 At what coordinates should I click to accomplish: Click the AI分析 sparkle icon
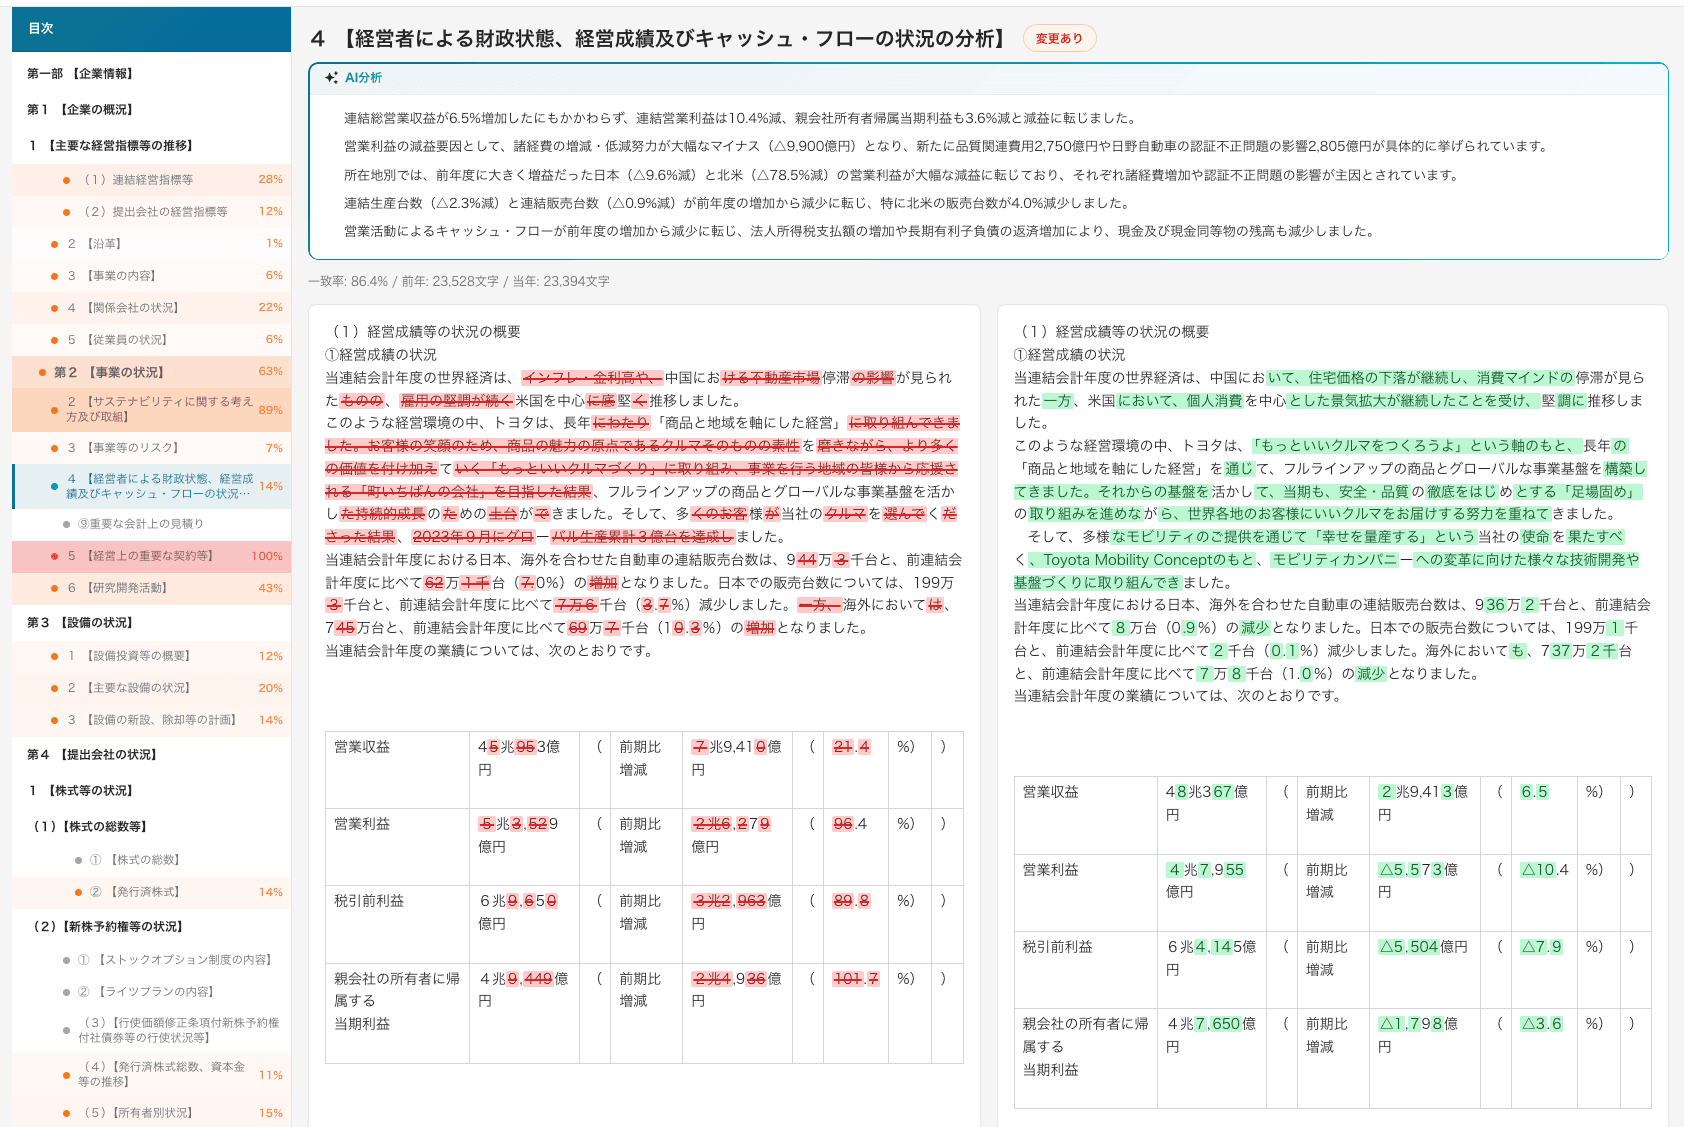click(331, 77)
